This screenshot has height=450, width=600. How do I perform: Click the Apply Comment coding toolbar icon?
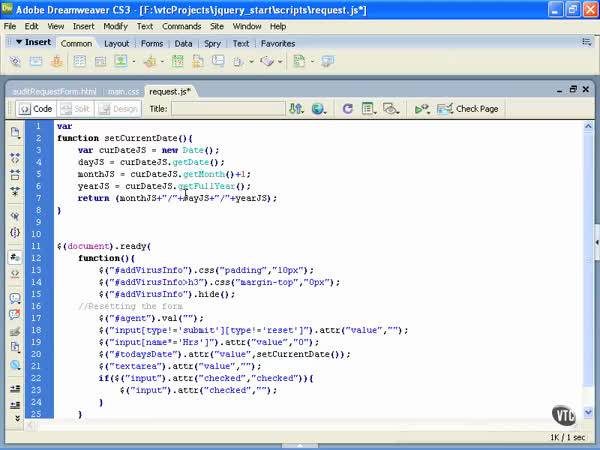(x=15, y=298)
